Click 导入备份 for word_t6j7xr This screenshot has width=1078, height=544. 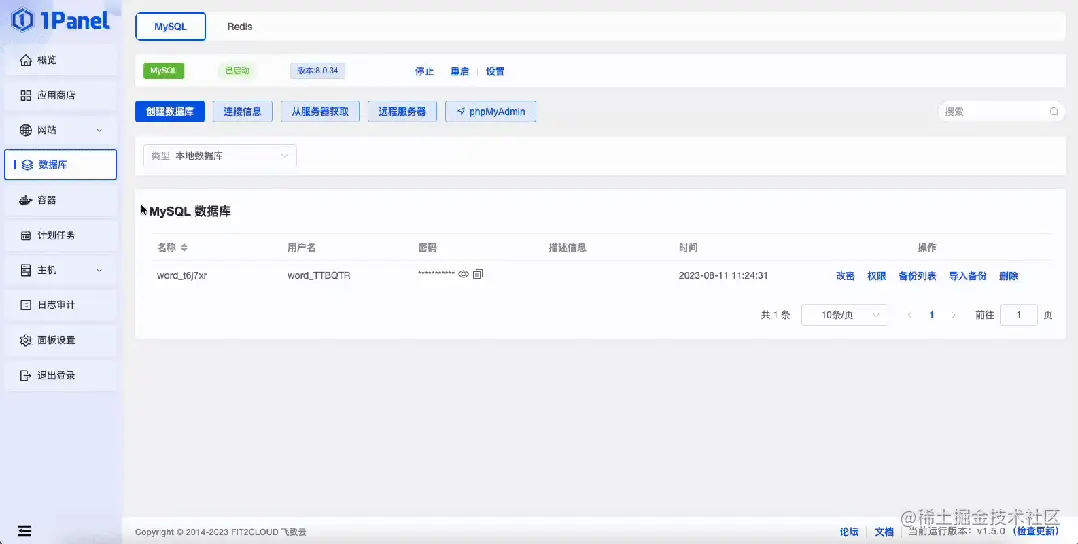pyautogui.click(x=968, y=276)
